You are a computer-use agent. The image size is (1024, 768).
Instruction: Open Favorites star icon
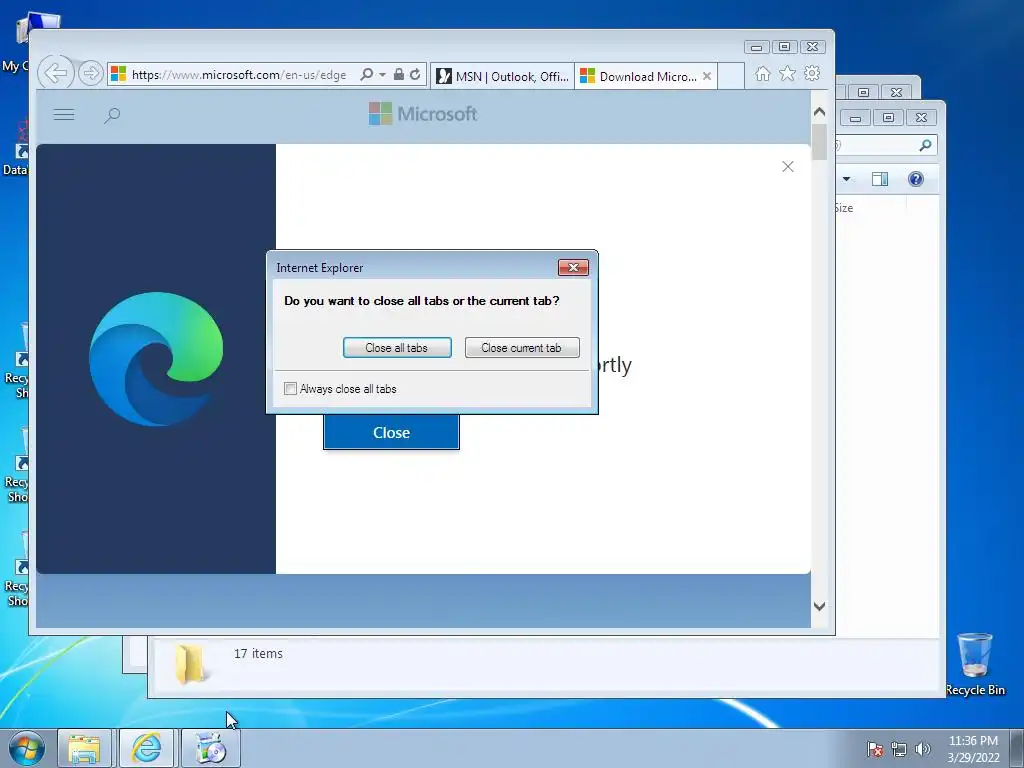[x=788, y=73]
